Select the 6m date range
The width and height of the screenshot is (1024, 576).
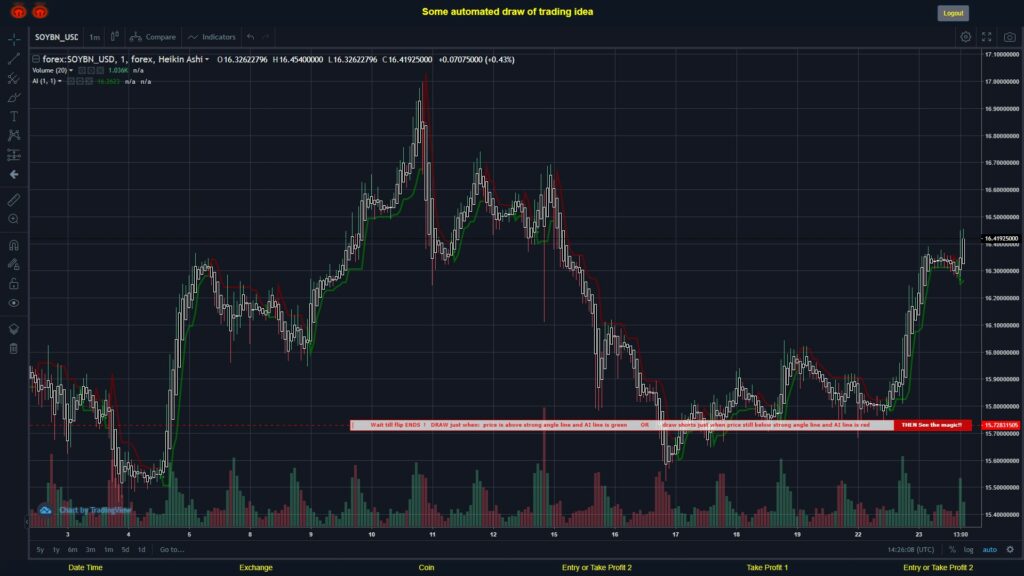(x=72, y=550)
